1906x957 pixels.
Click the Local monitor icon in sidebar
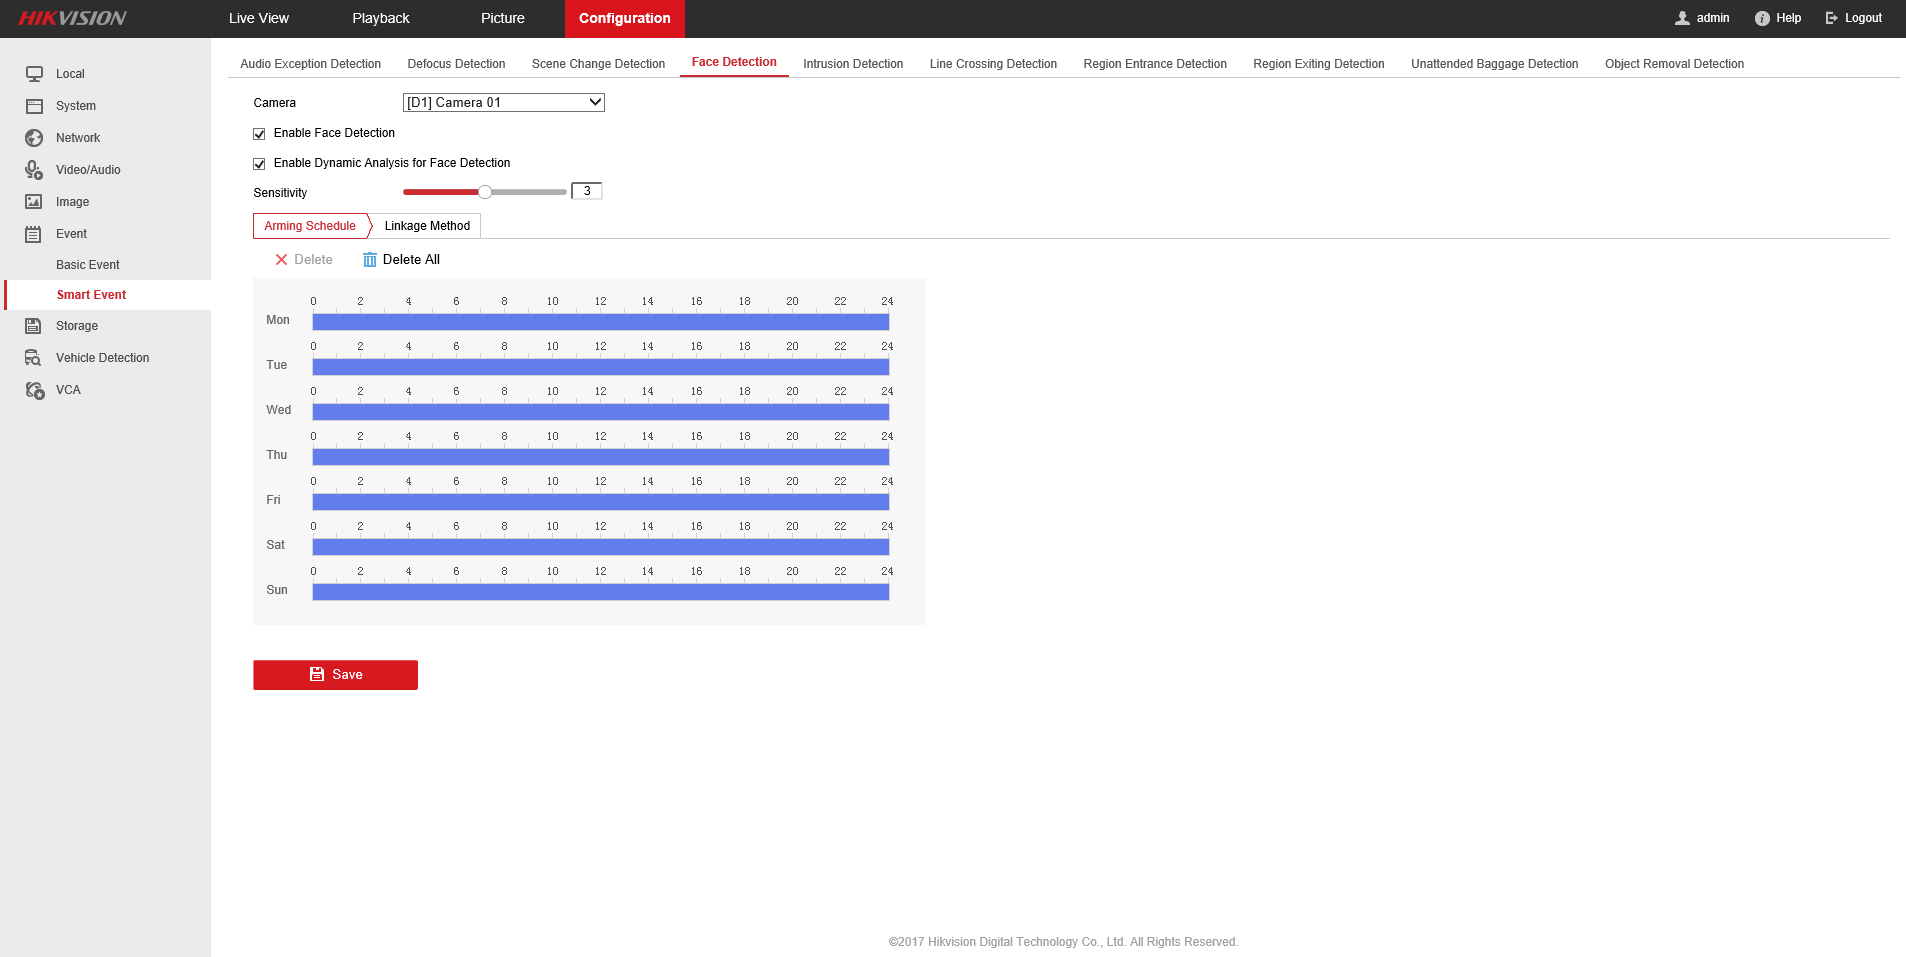[34, 74]
